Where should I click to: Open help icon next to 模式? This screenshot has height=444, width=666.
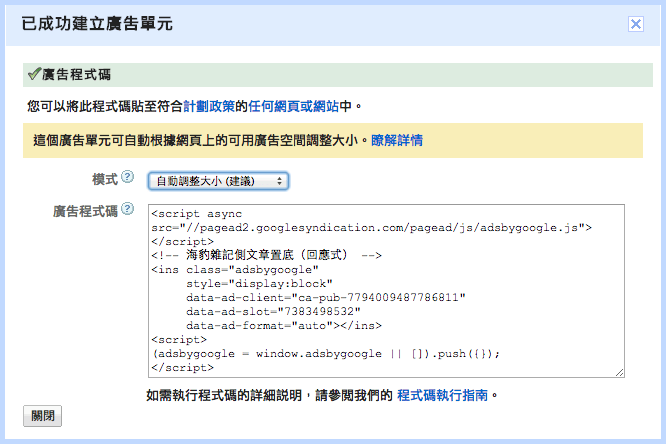[127, 176]
